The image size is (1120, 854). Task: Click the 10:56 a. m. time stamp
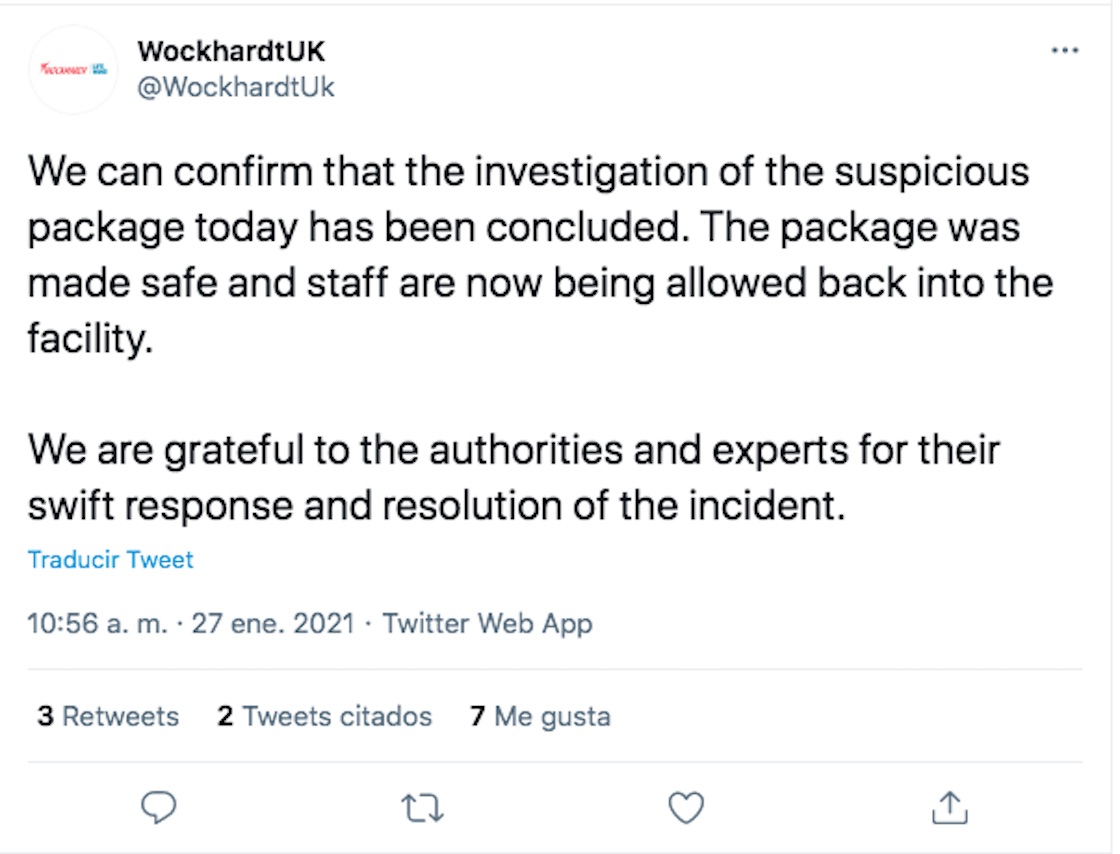click(x=98, y=624)
